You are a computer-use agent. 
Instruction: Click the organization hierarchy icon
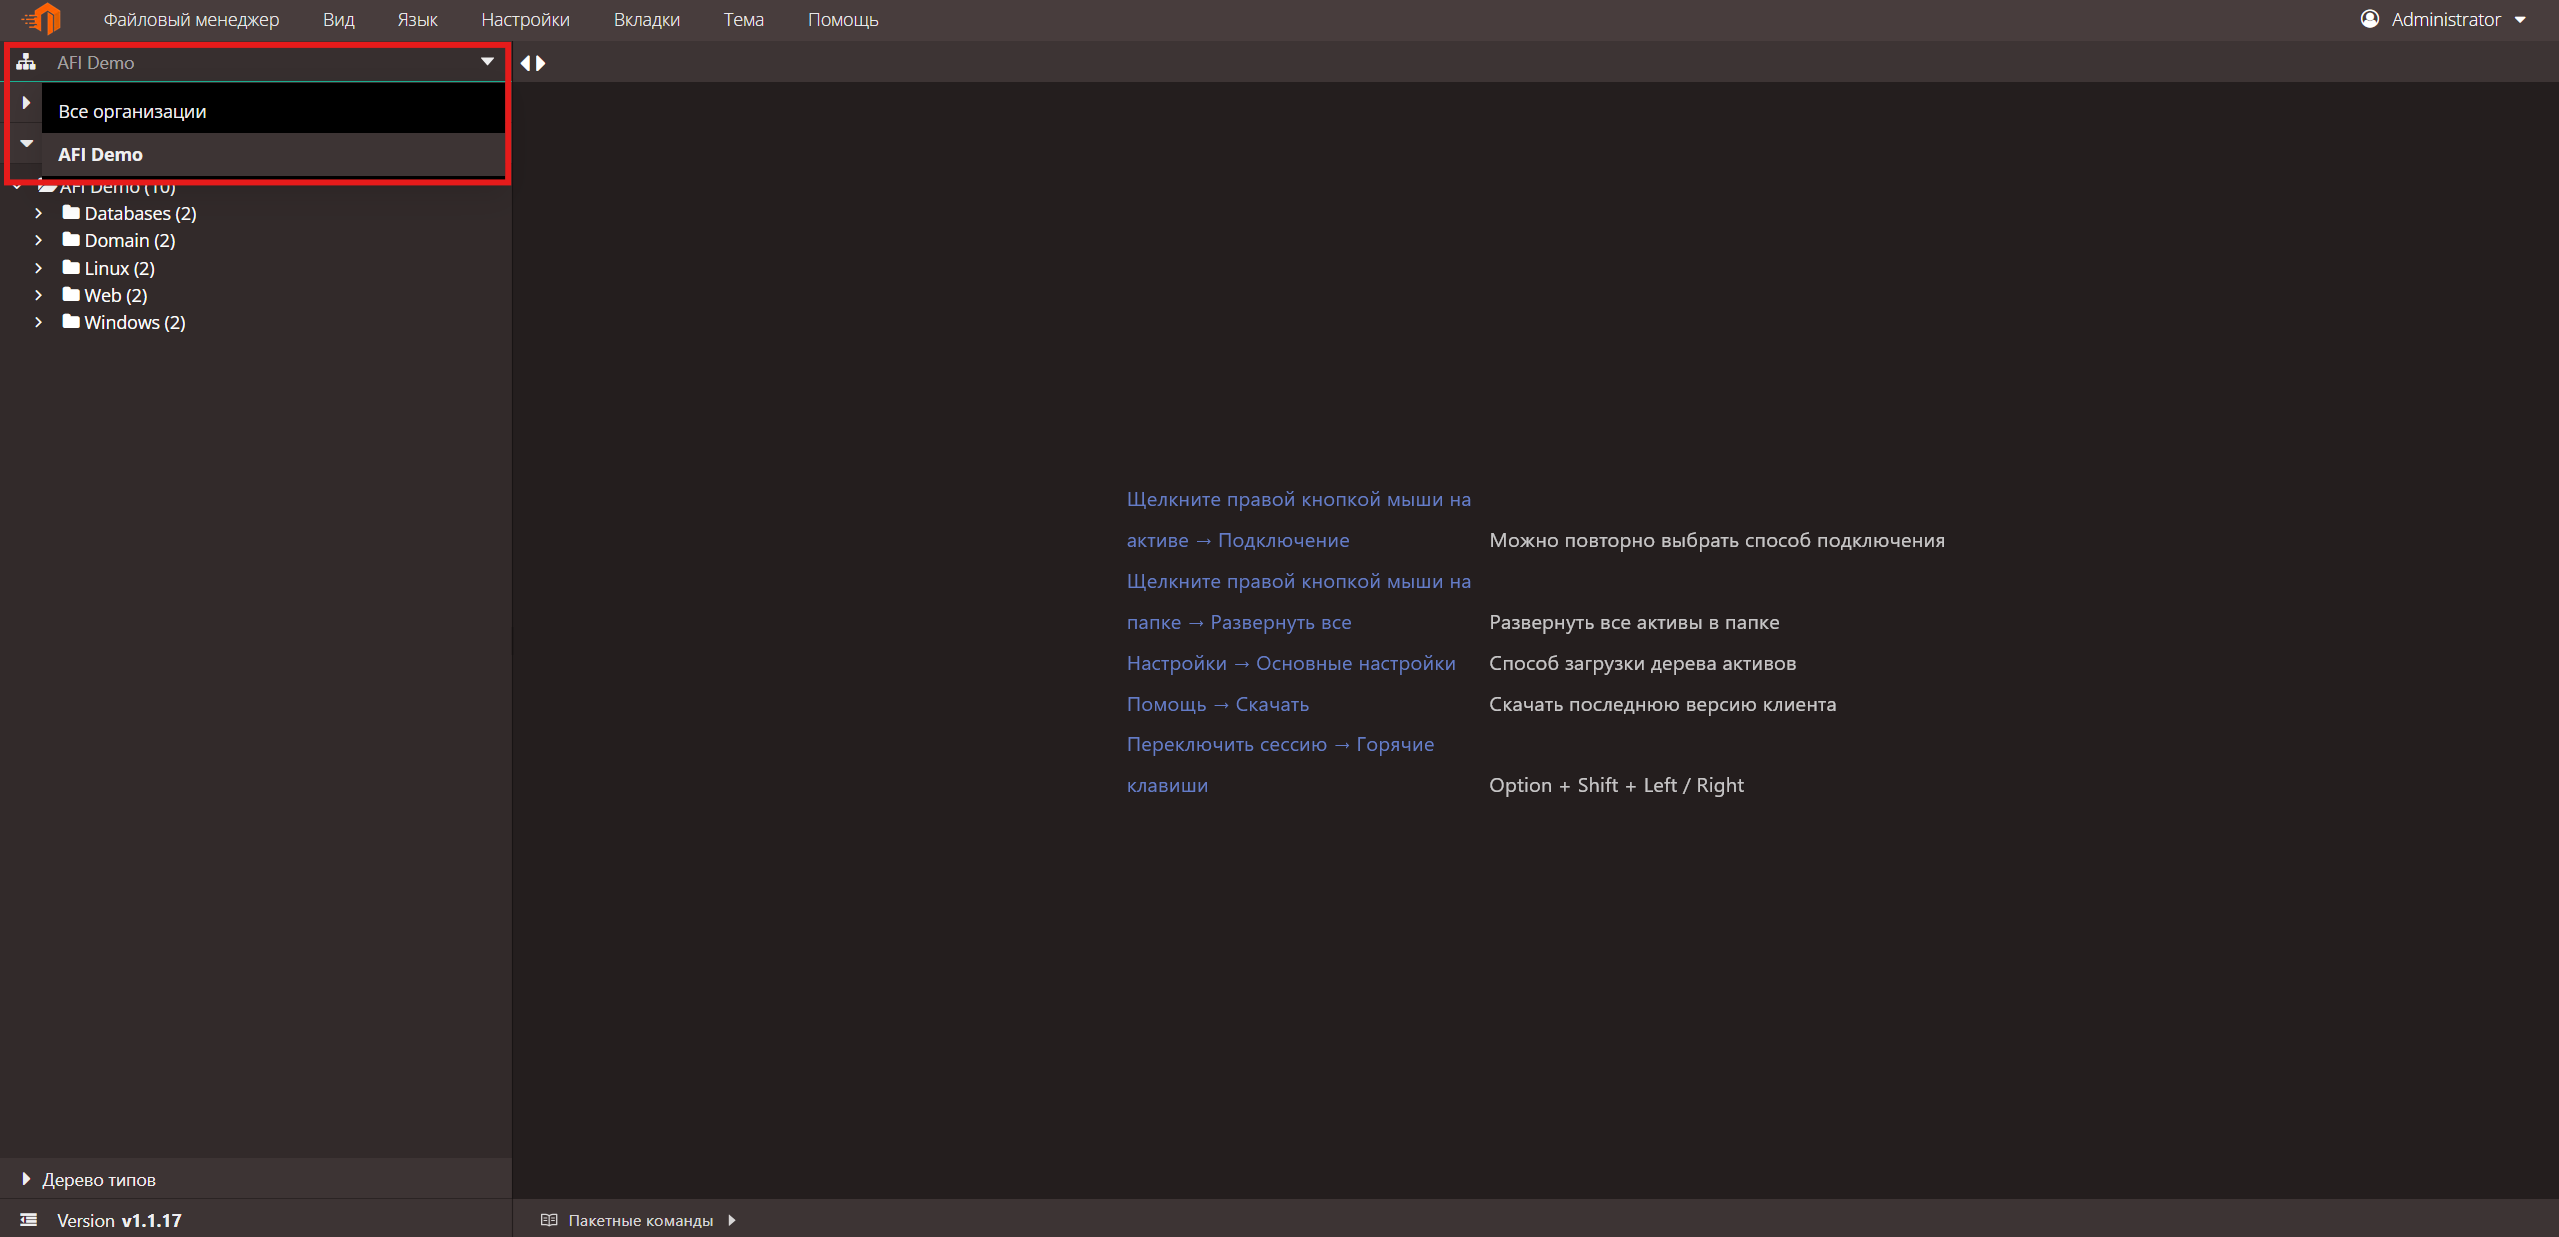coord(26,62)
